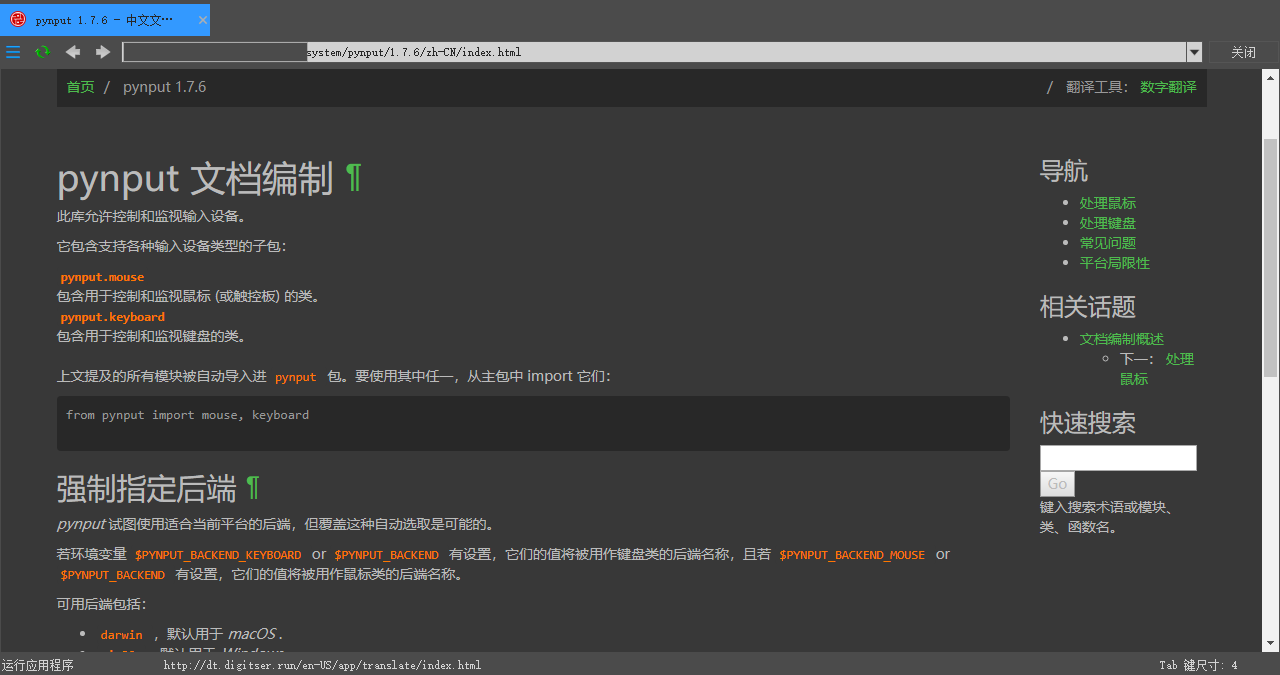
Task: Expand the address bar dropdown arrow
Action: pos(1194,52)
